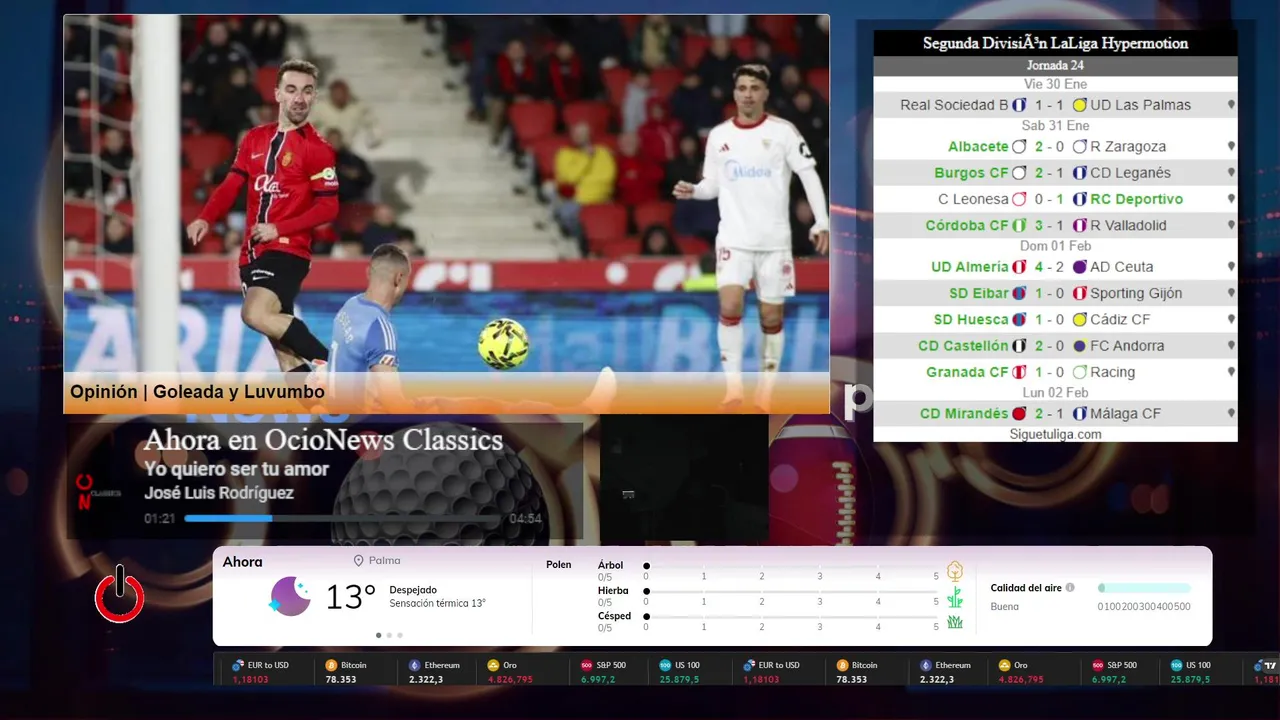Click the Segunda División LaLiga Hypermotion title

1055,43
